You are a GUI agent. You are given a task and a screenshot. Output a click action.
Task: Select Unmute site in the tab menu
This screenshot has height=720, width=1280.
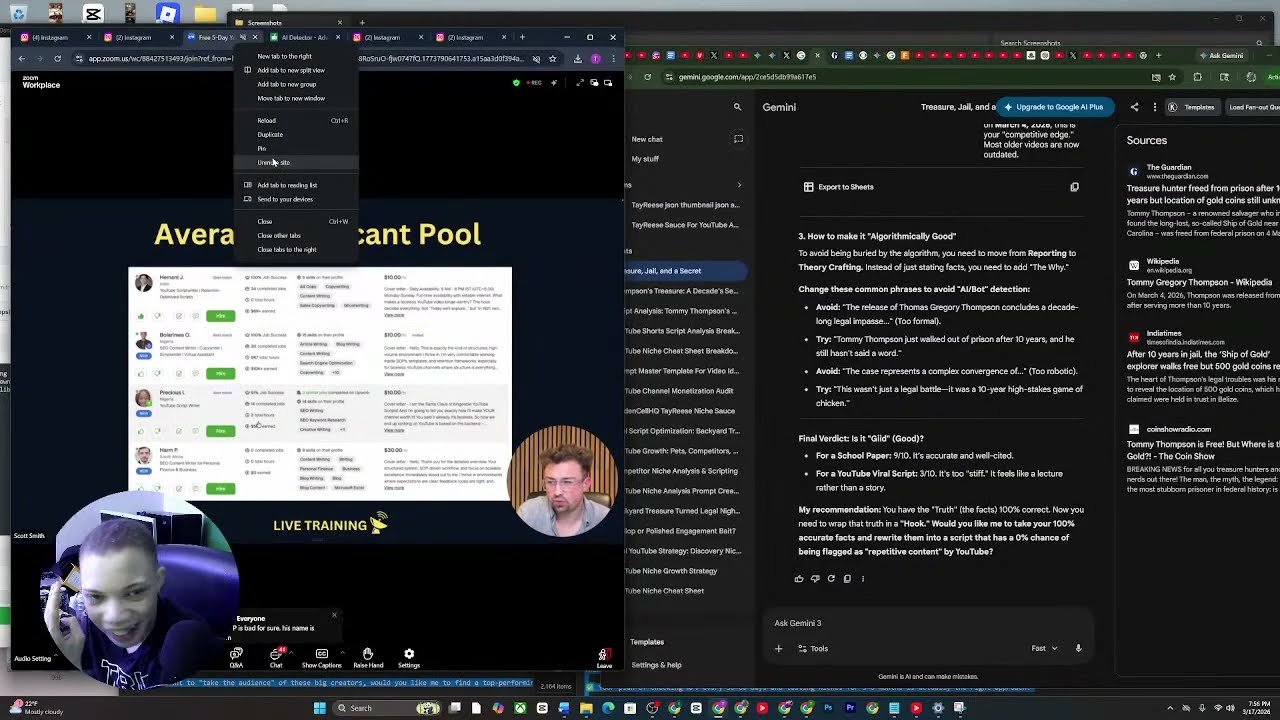coord(273,162)
